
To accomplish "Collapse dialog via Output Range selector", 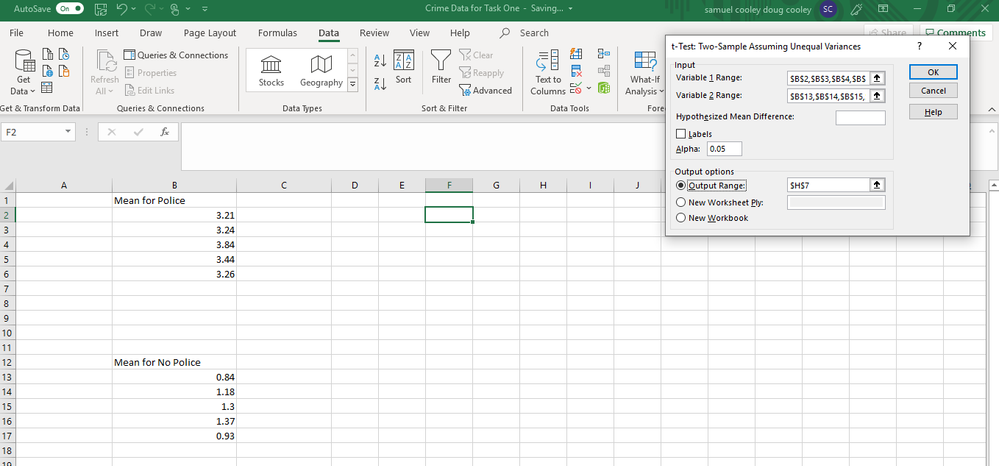I will point(877,185).
